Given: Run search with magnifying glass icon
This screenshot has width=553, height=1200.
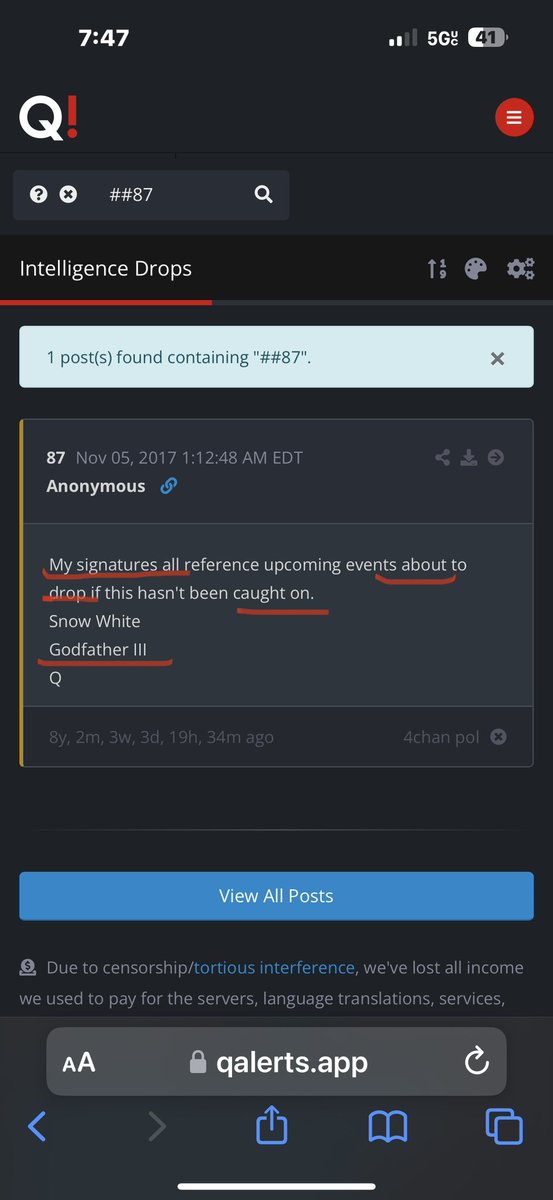Looking at the screenshot, I should [x=263, y=194].
